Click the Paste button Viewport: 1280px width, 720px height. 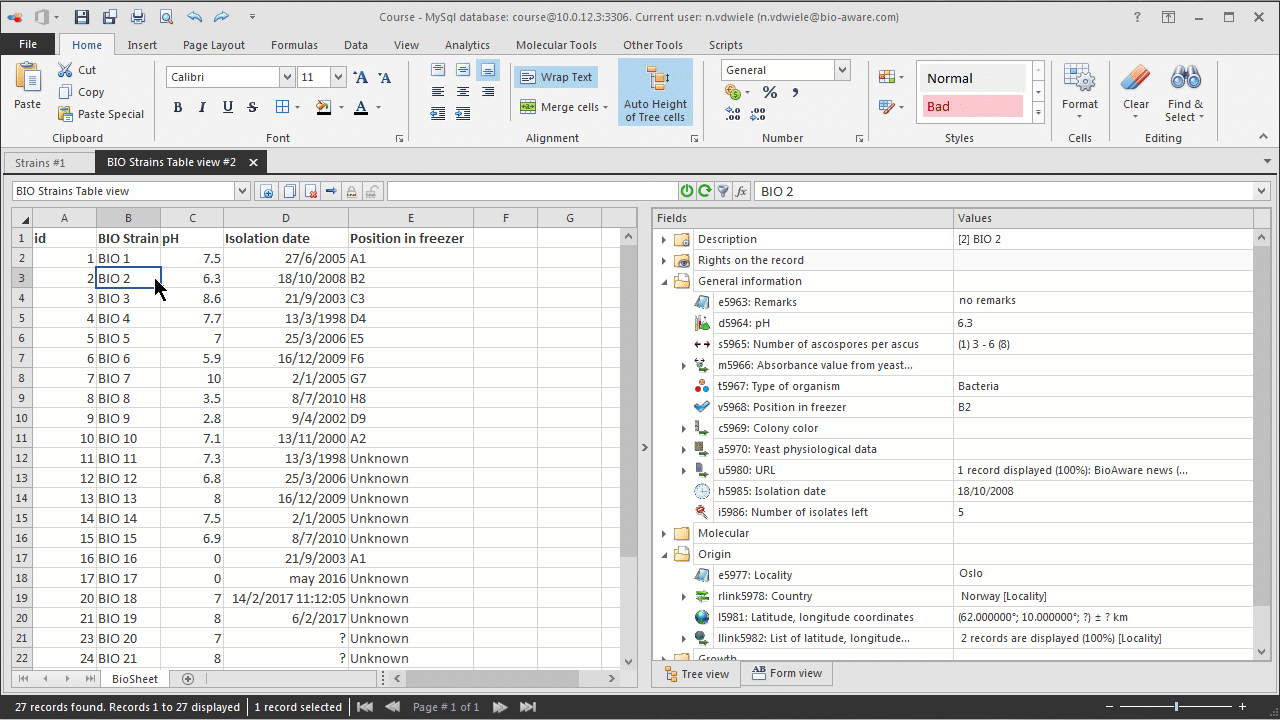(28, 87)
